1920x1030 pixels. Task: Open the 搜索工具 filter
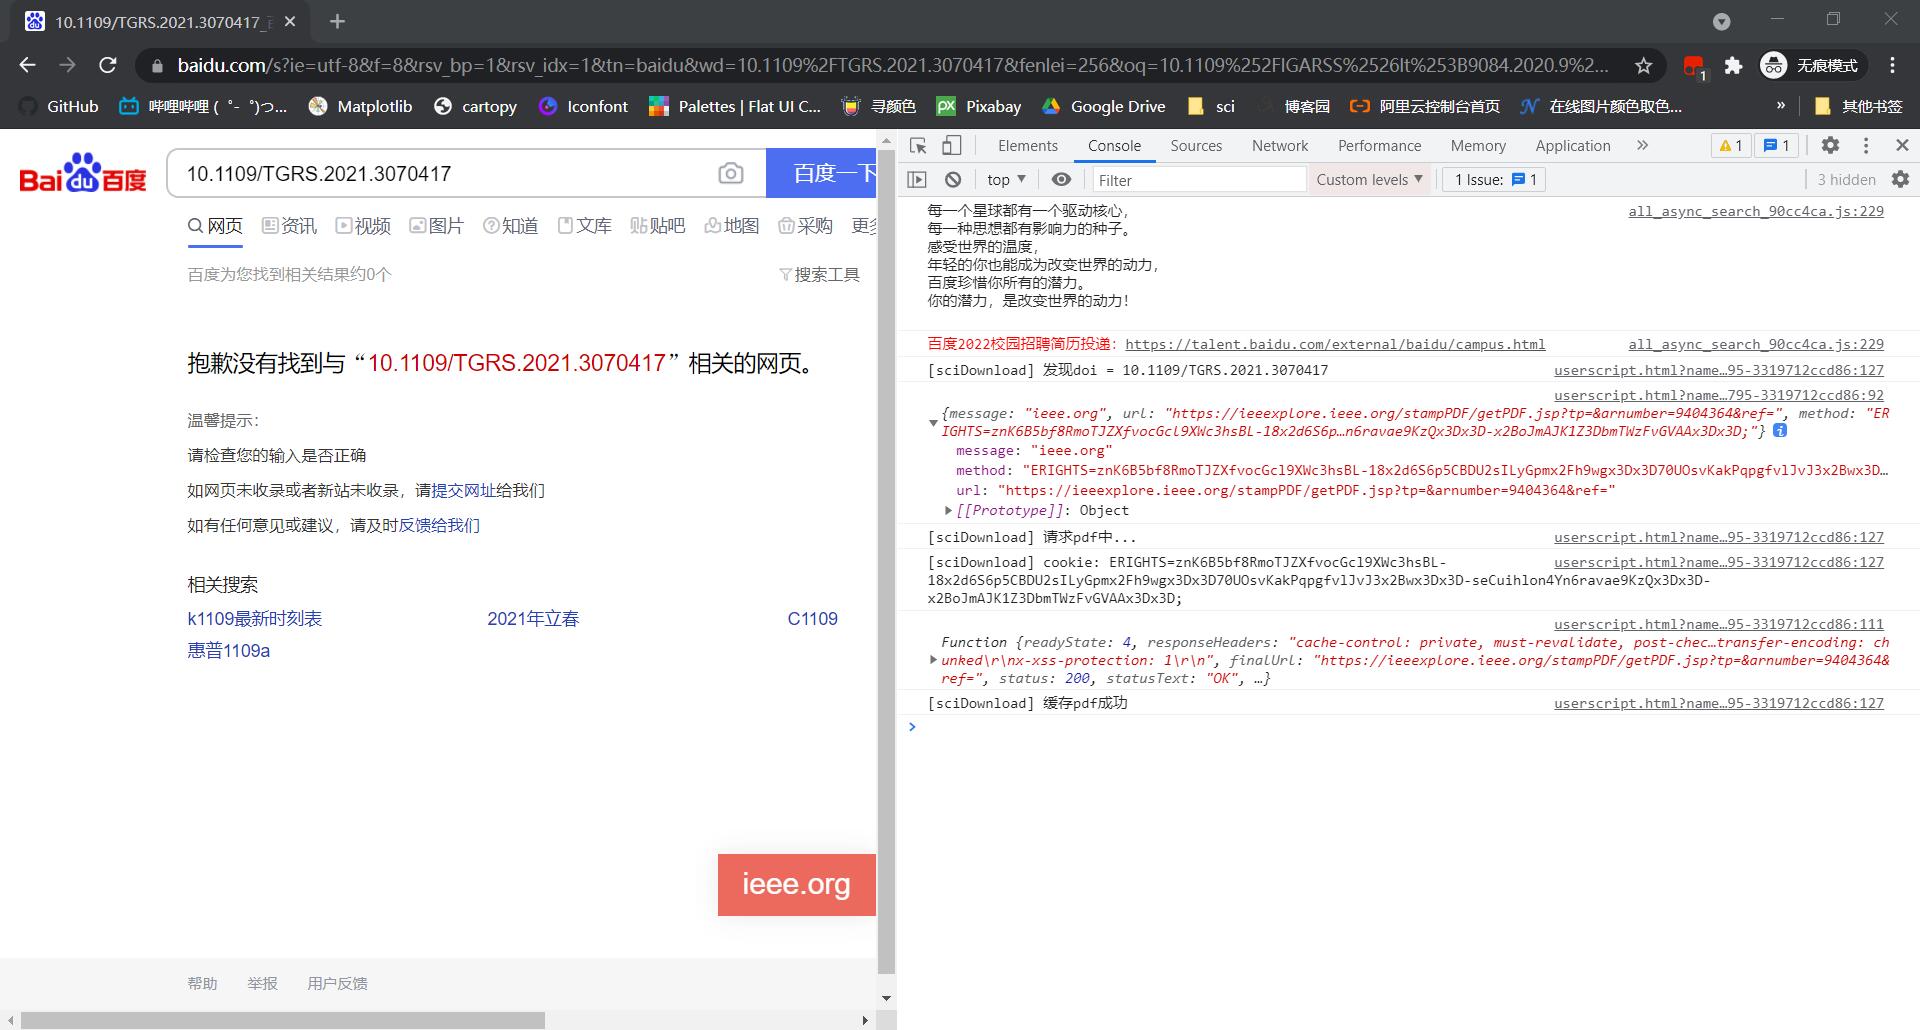[x=819, y=275]
